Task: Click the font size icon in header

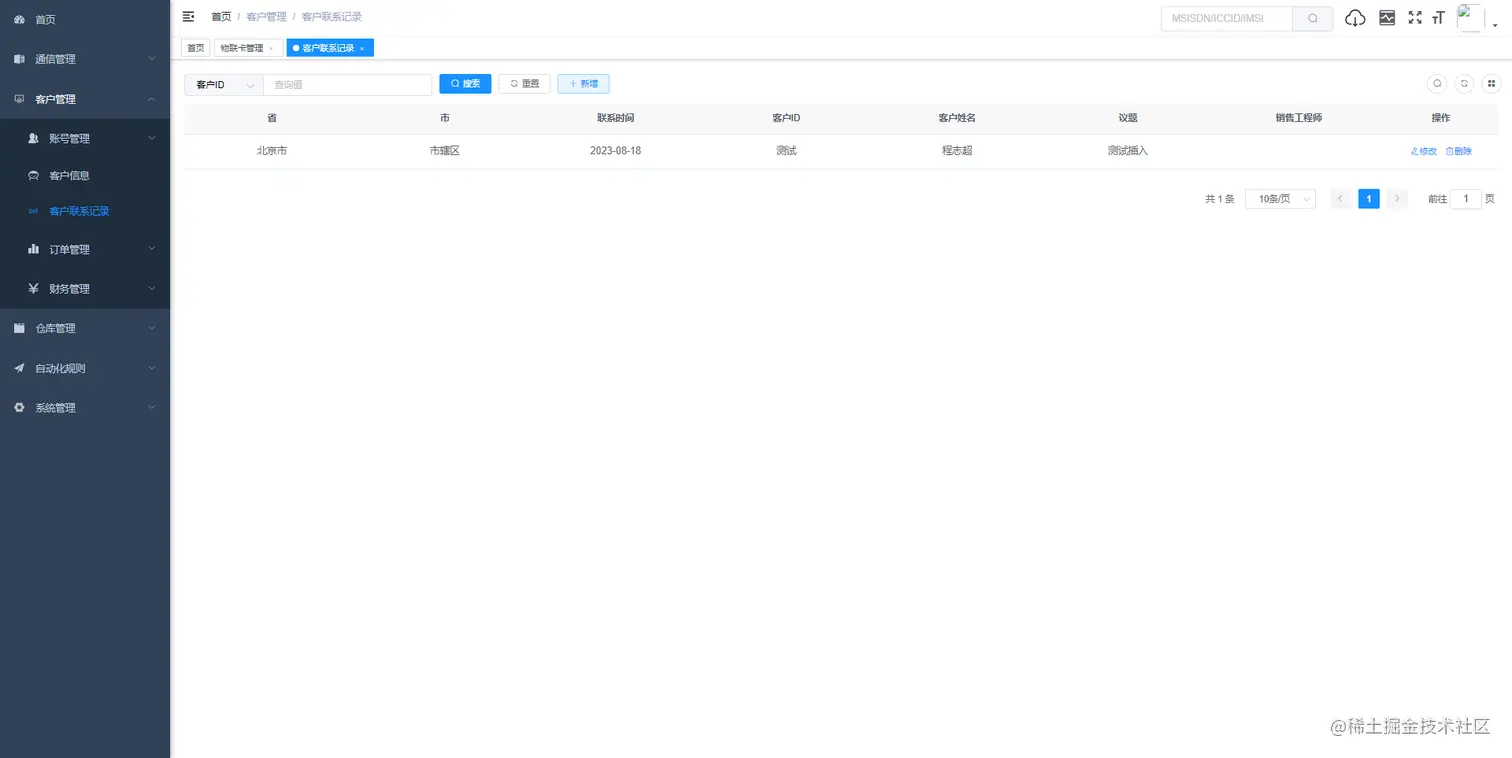Action: coord(1439,18)
